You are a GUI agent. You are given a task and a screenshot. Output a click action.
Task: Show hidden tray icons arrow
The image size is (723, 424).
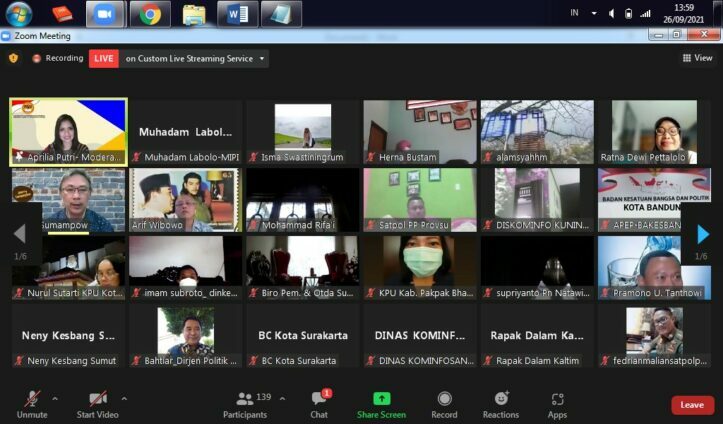(x=594, y=13)
